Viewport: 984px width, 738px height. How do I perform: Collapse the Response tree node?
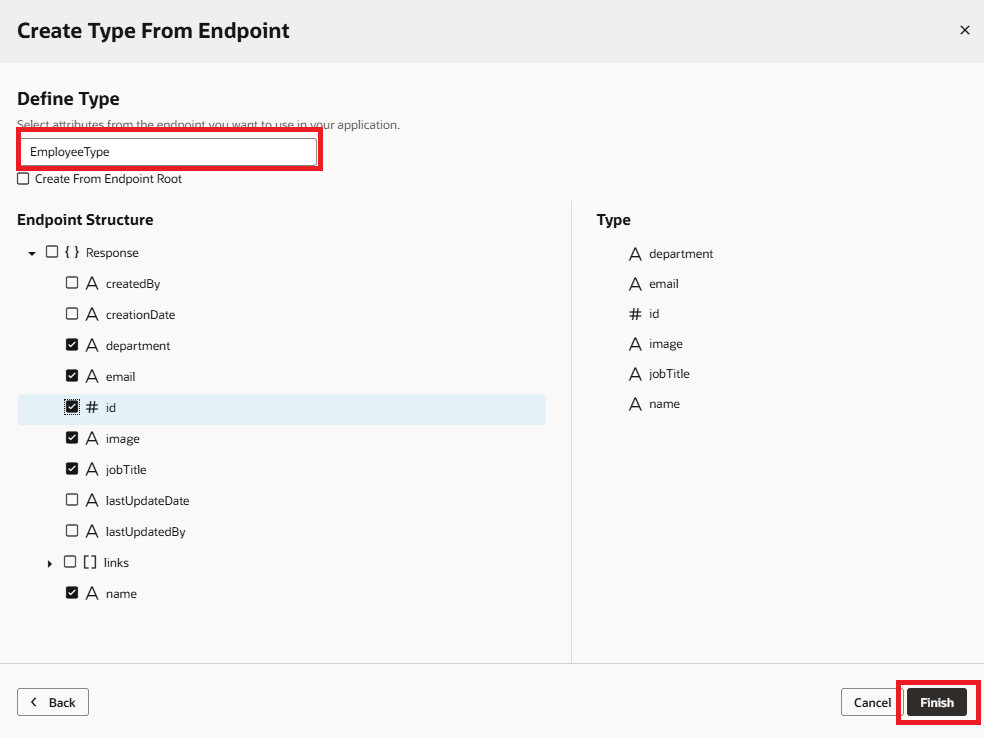[x=32, y=254]
